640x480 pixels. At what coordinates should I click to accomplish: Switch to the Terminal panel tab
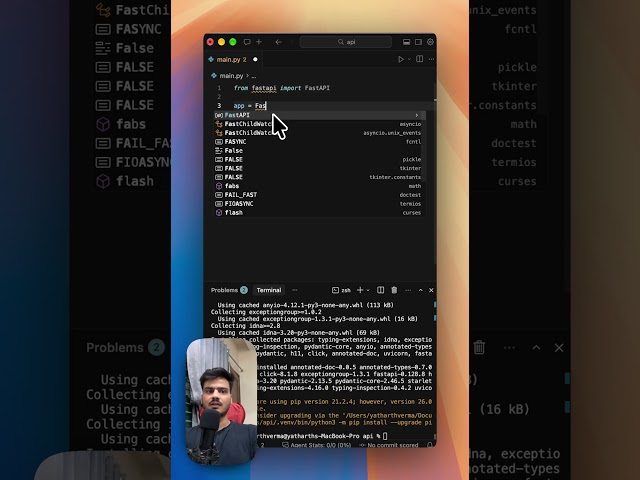pos(269,290)
